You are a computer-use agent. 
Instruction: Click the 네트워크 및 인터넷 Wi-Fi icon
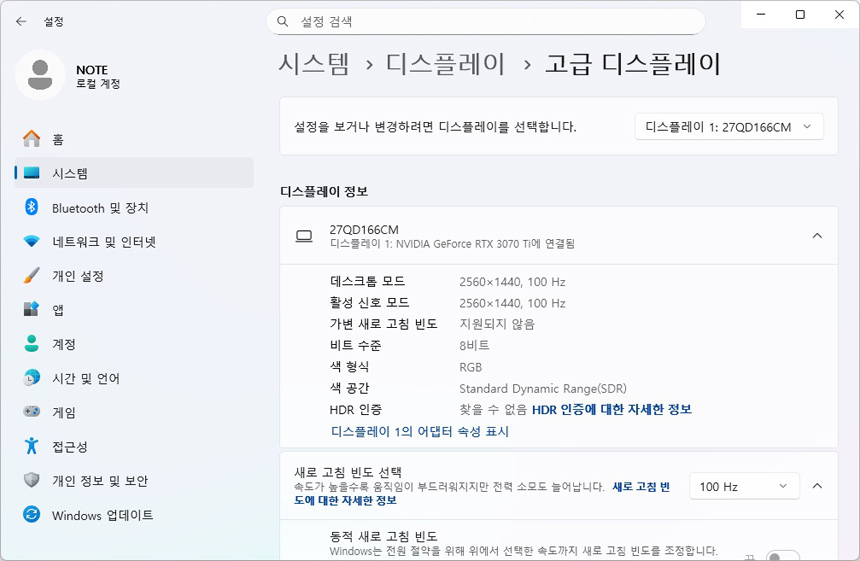32,242
